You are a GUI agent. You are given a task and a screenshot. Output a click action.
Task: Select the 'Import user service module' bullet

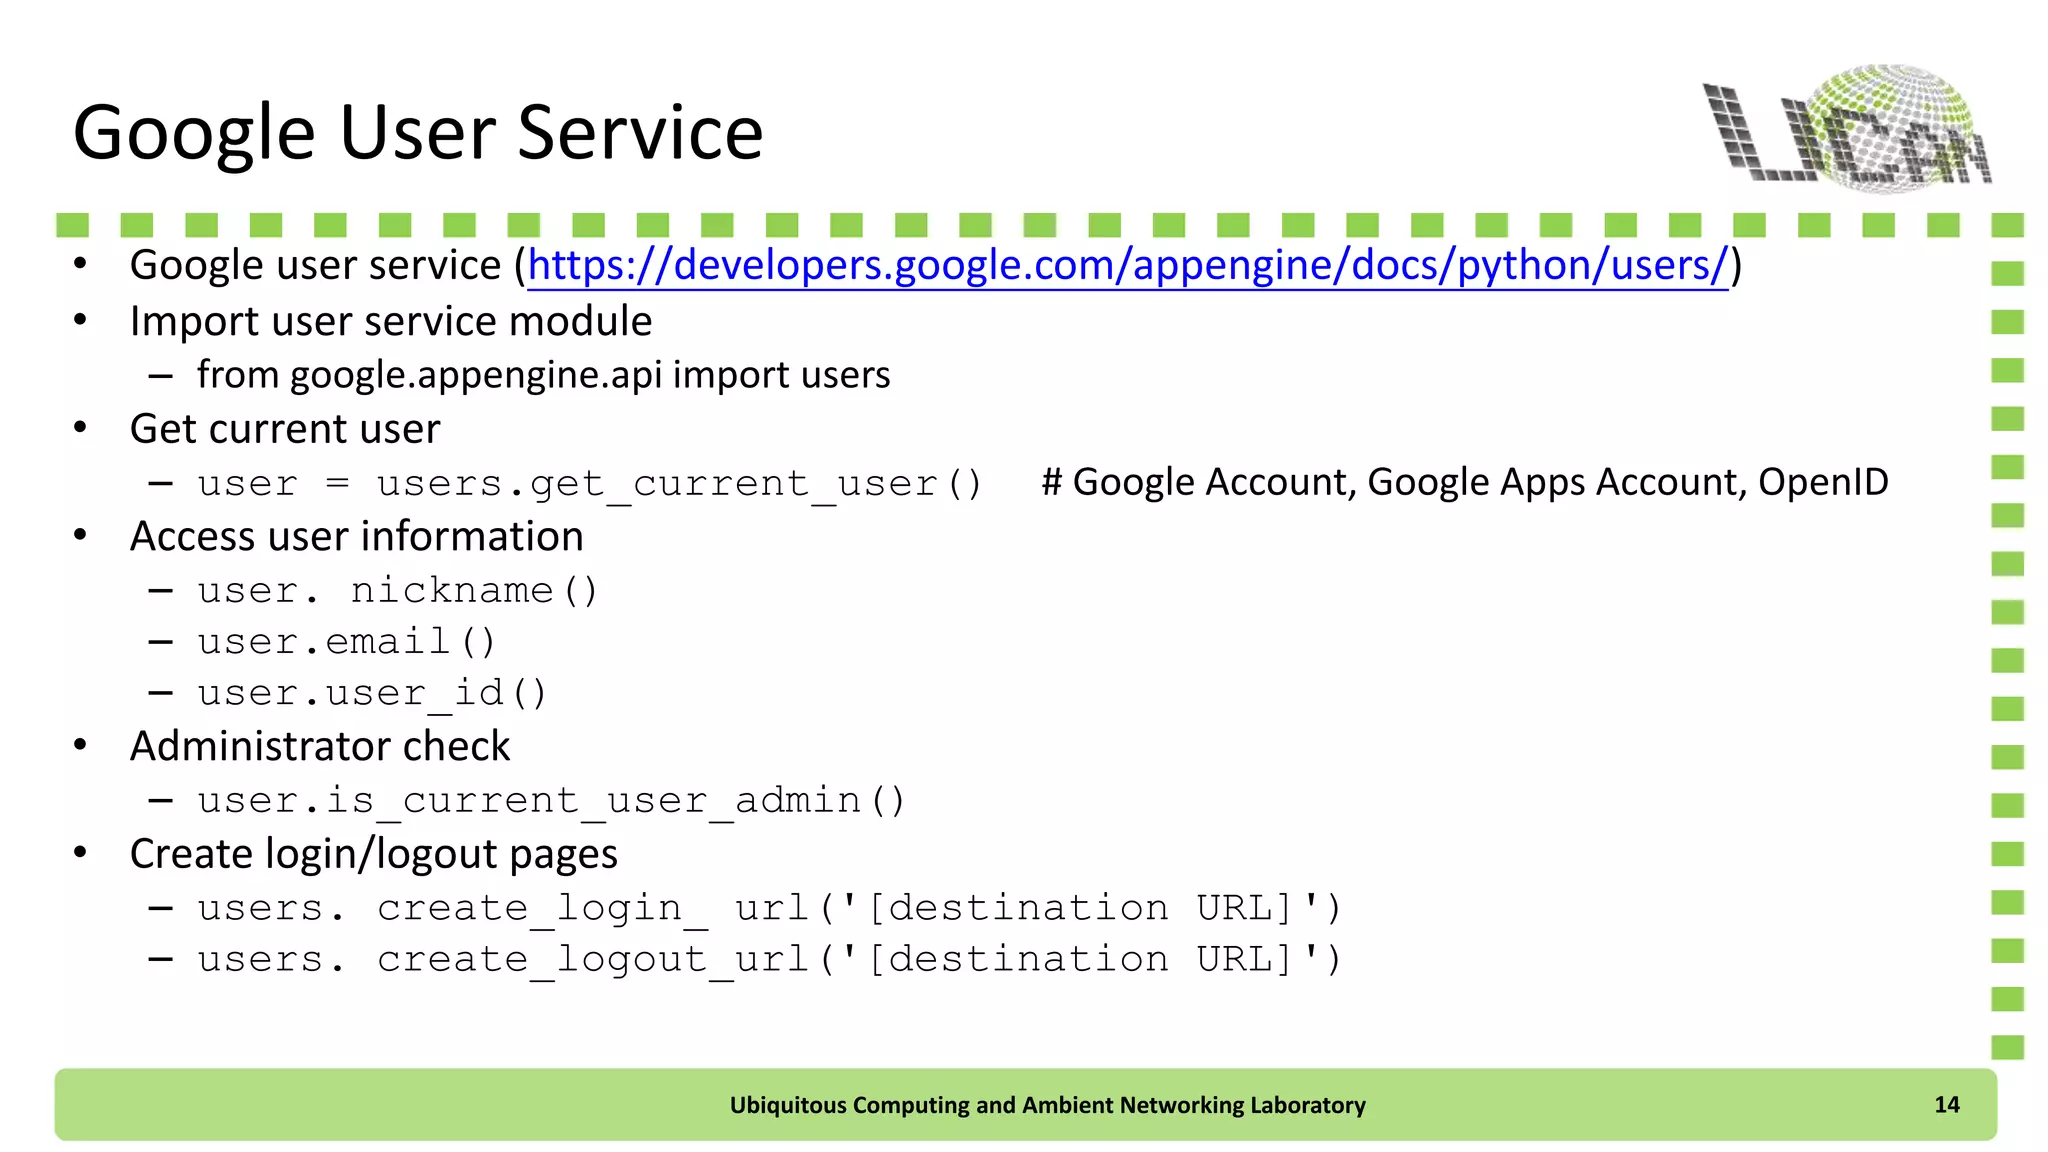coord(391,322)
